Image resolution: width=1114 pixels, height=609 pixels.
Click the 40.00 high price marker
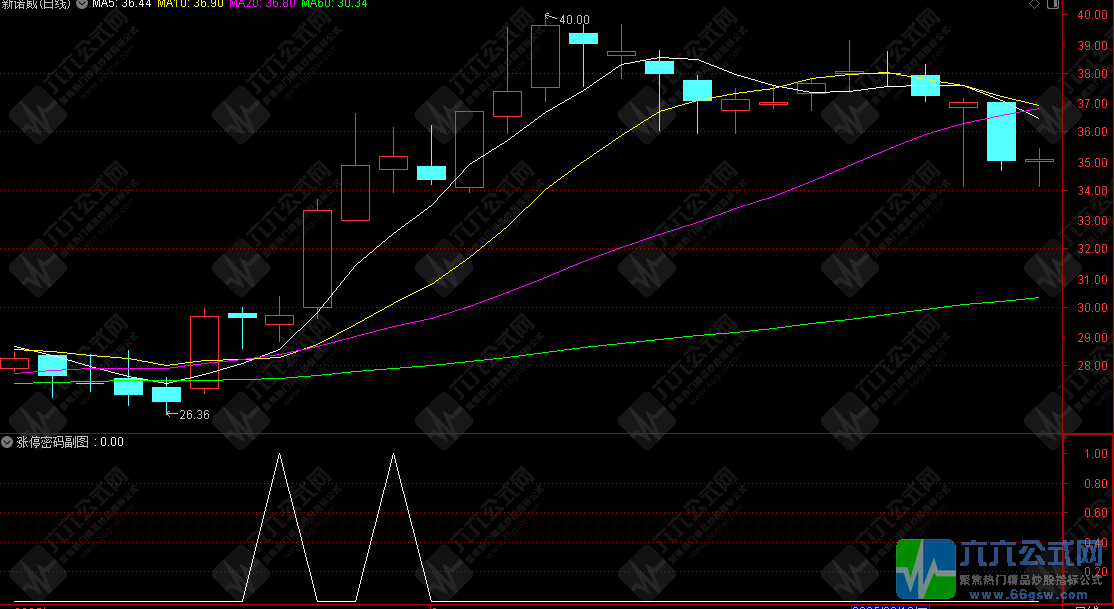pyautogui.click(x=574, y=20)
